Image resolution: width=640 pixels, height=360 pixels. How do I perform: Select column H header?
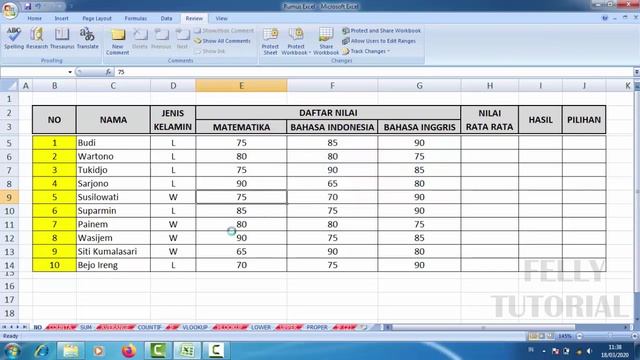point(490,86)
